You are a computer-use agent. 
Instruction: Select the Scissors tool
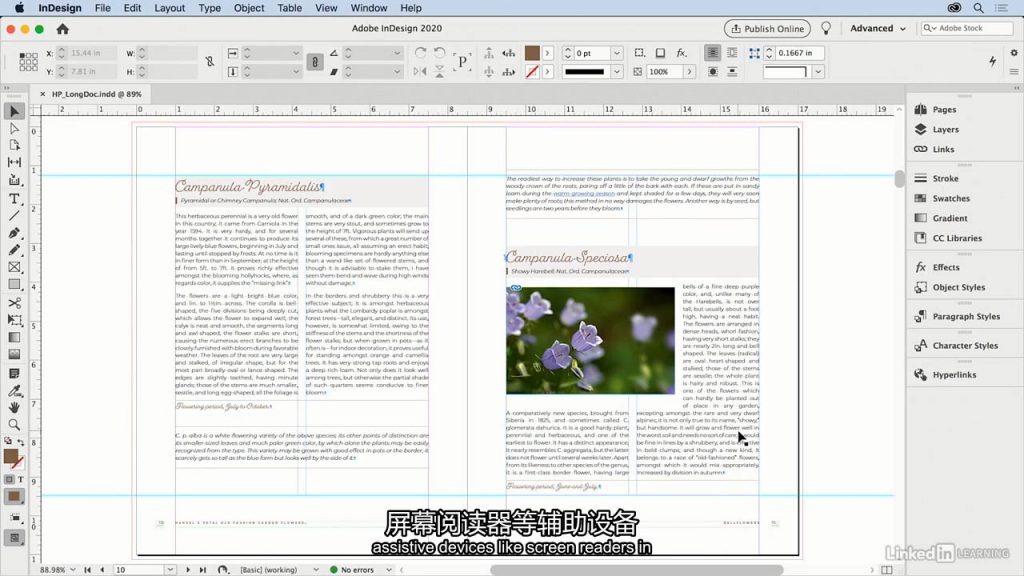point(14,303)
